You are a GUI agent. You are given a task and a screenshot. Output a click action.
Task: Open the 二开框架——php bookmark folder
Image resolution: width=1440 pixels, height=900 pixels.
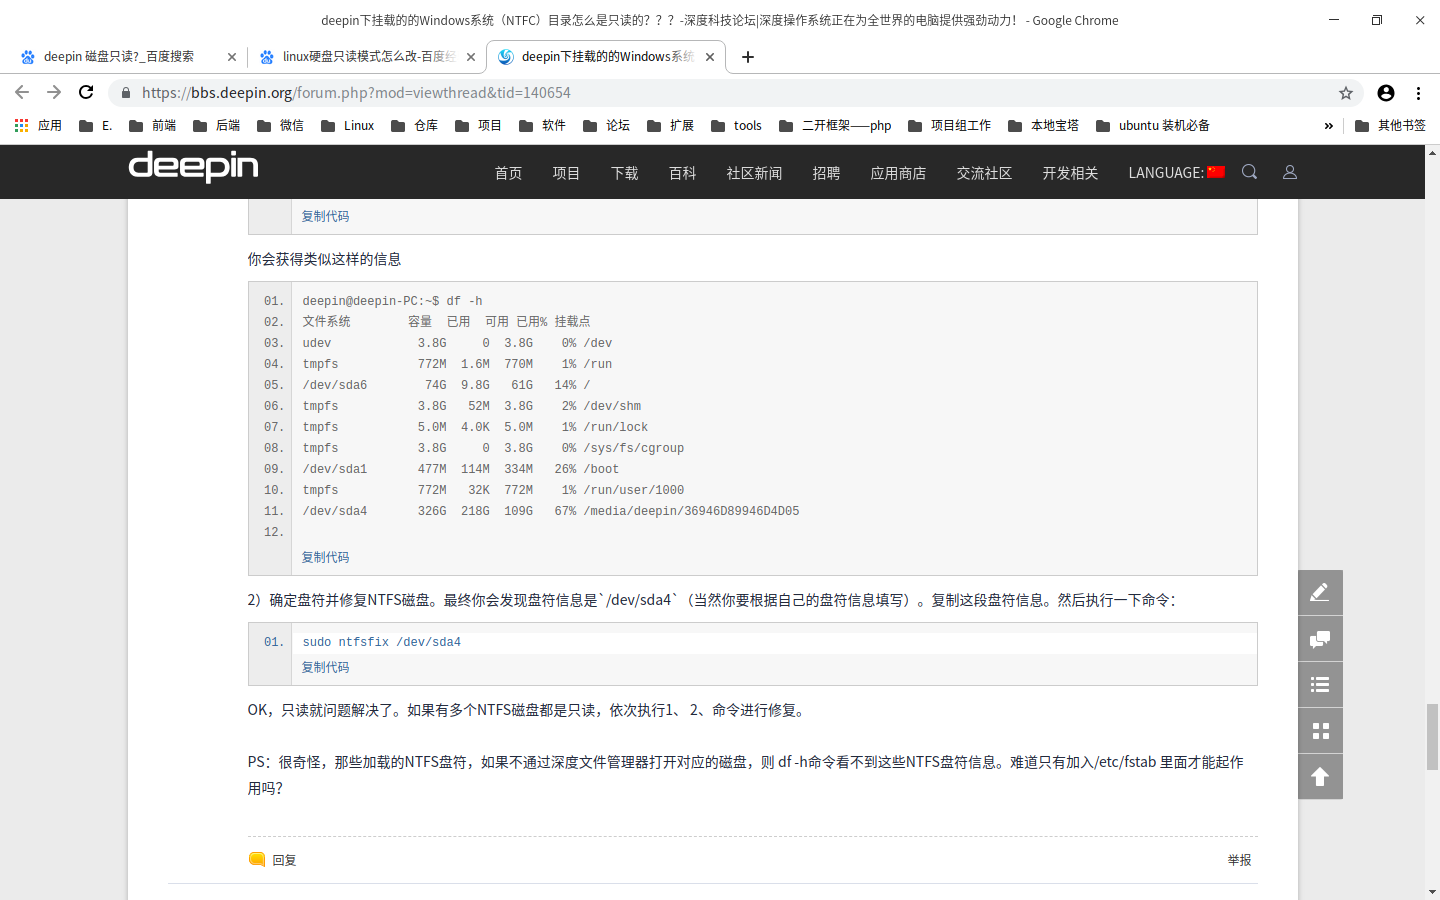pyautogui.click(x=835, y=126)
